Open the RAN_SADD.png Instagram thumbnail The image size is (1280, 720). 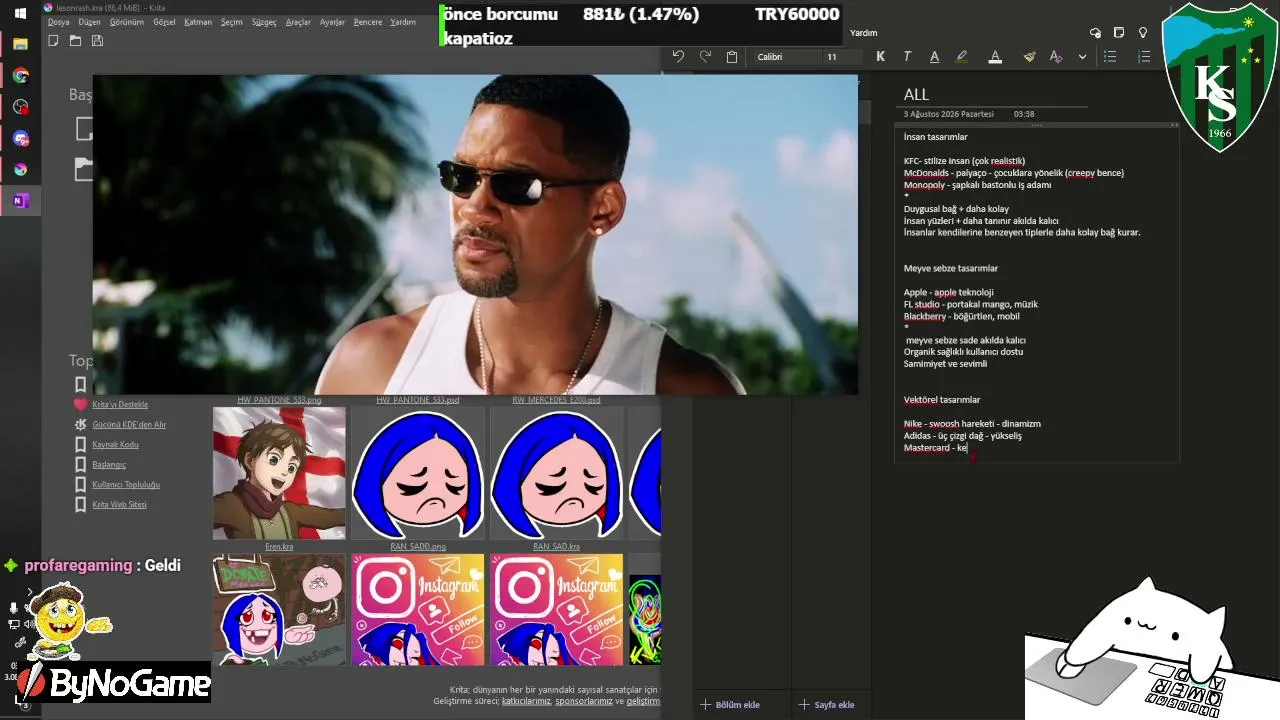point(418,610)
